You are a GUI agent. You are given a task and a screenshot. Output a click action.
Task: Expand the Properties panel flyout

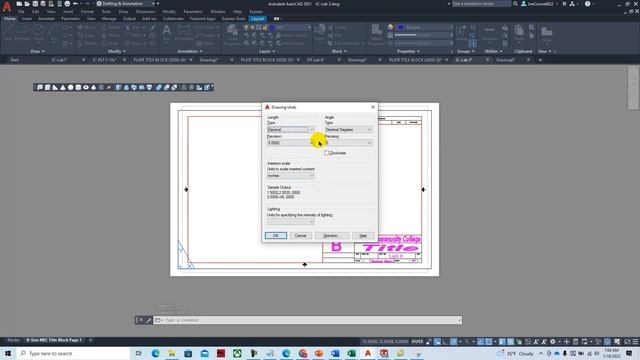[x=409, y=51]
